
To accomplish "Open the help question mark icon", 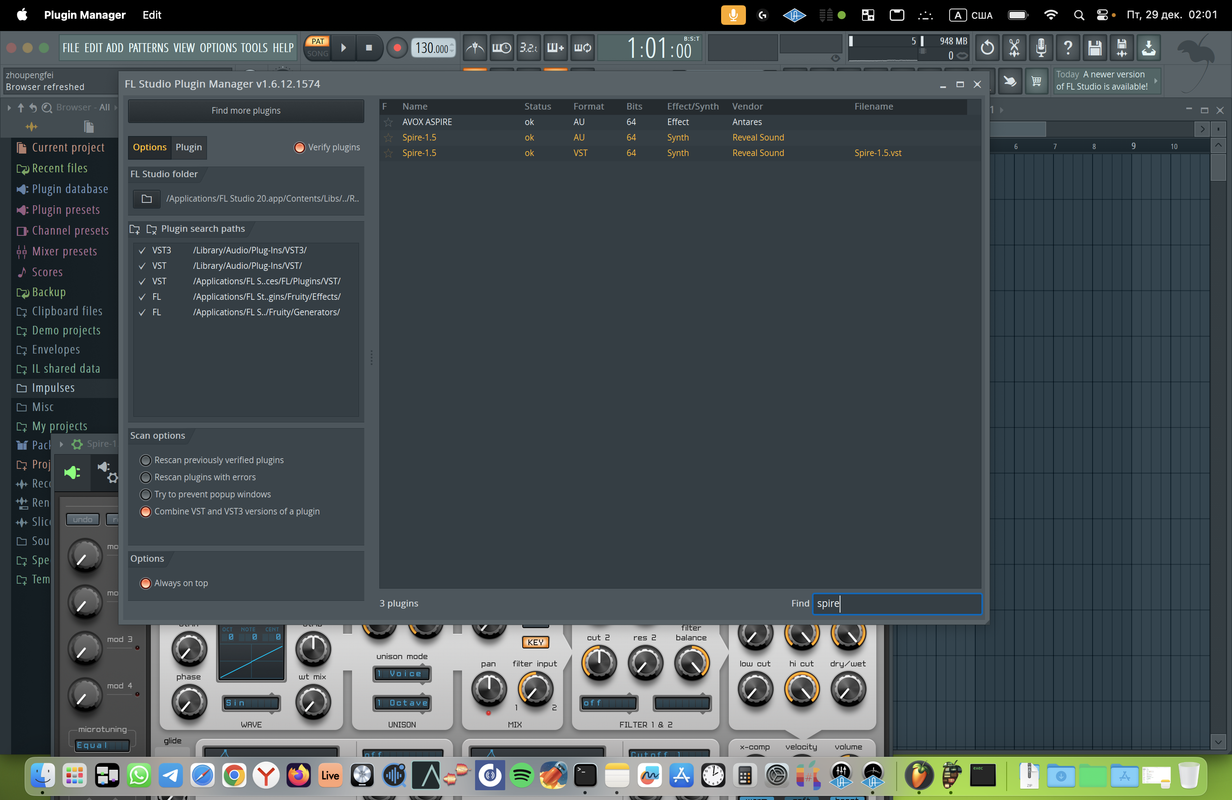I will click(x=1068, y=47).
